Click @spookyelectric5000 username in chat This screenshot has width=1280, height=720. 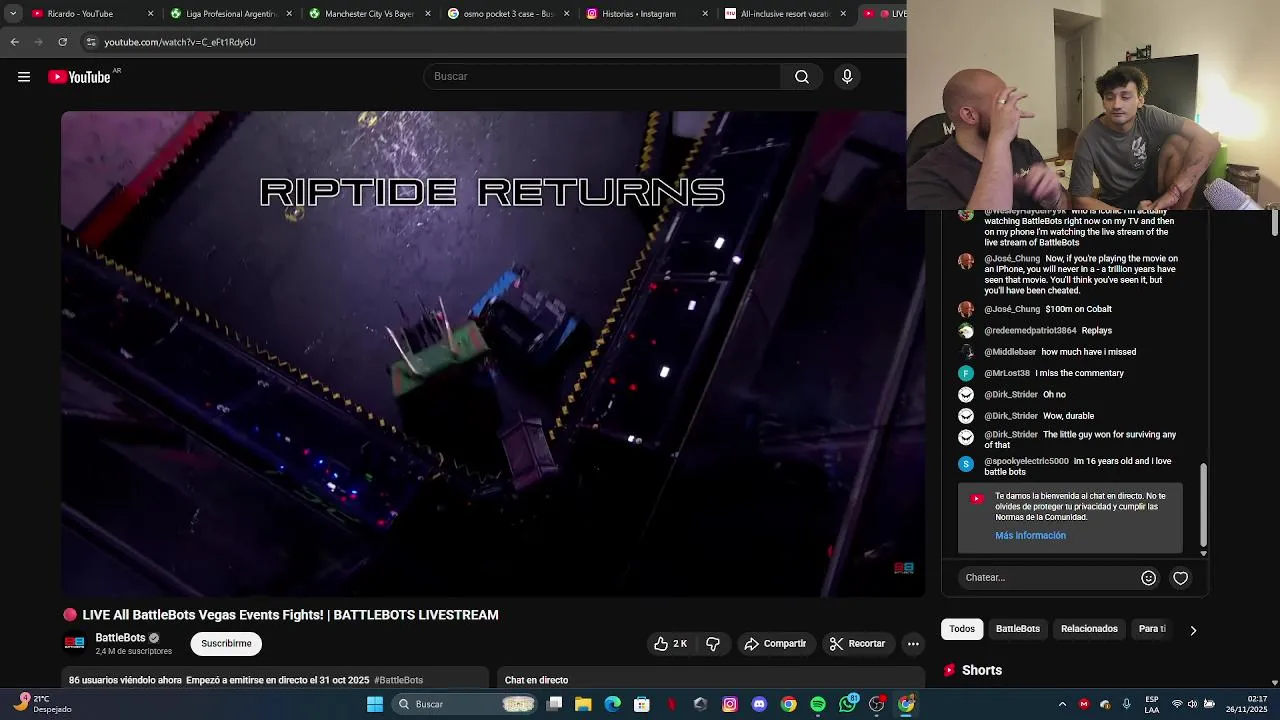(1026, 461)
